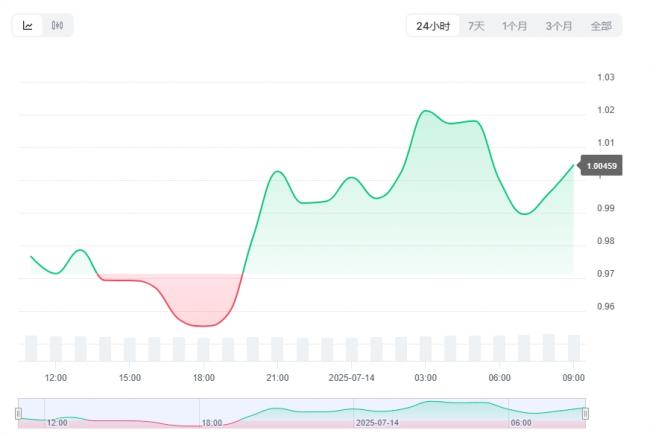Image resolution: width=650 pixels, height=436 pixels.
Task: Click the 06:00 marker in navigator
Action: point(521,422)
